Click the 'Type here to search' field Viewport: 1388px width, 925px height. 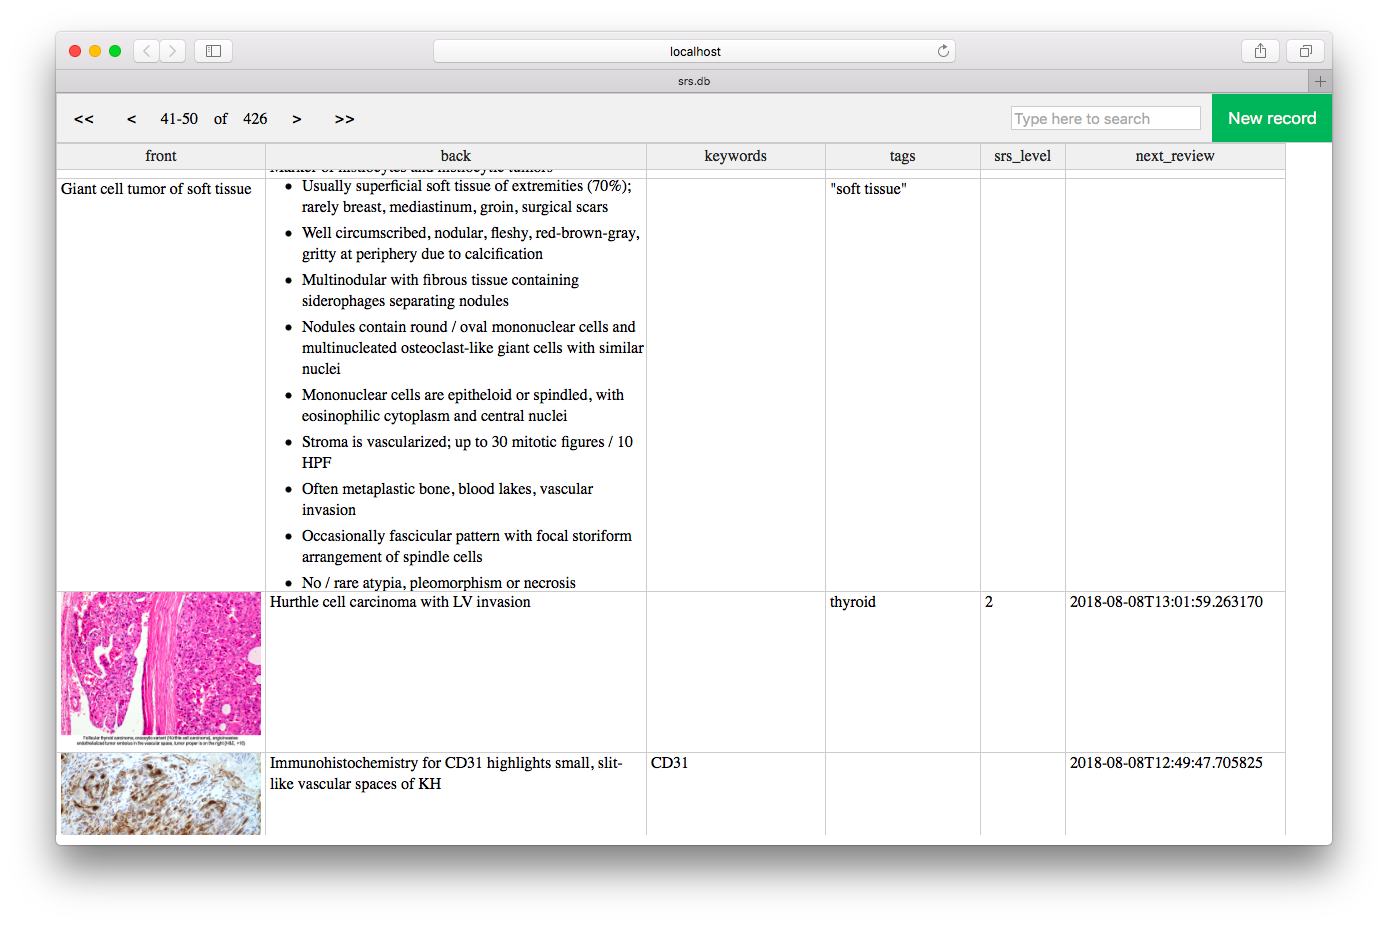click(x=1105, y=118)
